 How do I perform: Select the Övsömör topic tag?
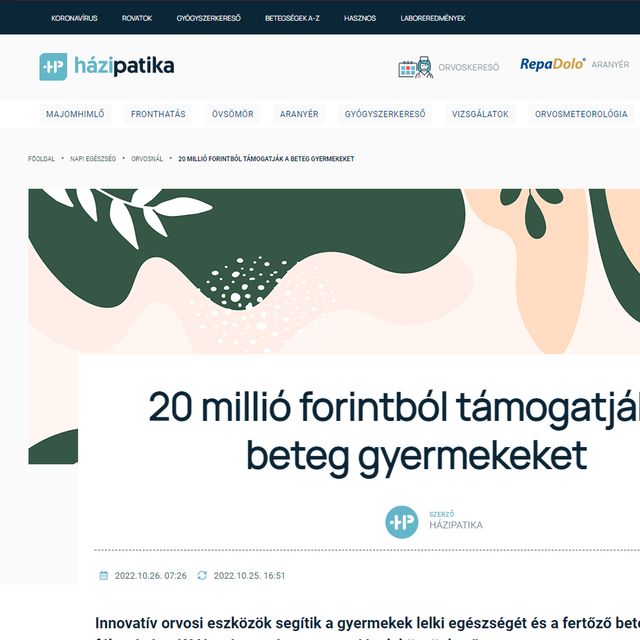[233, 114]
